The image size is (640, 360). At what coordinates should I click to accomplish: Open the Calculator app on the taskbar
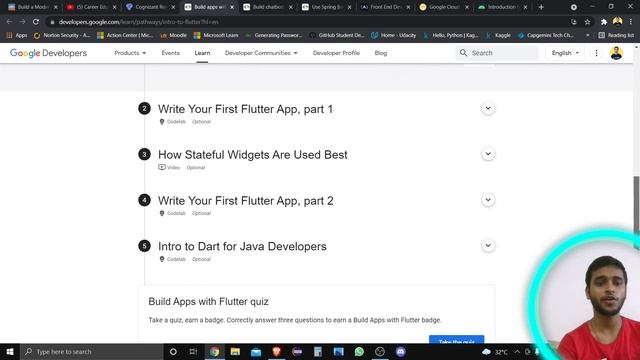pos(318,351)
